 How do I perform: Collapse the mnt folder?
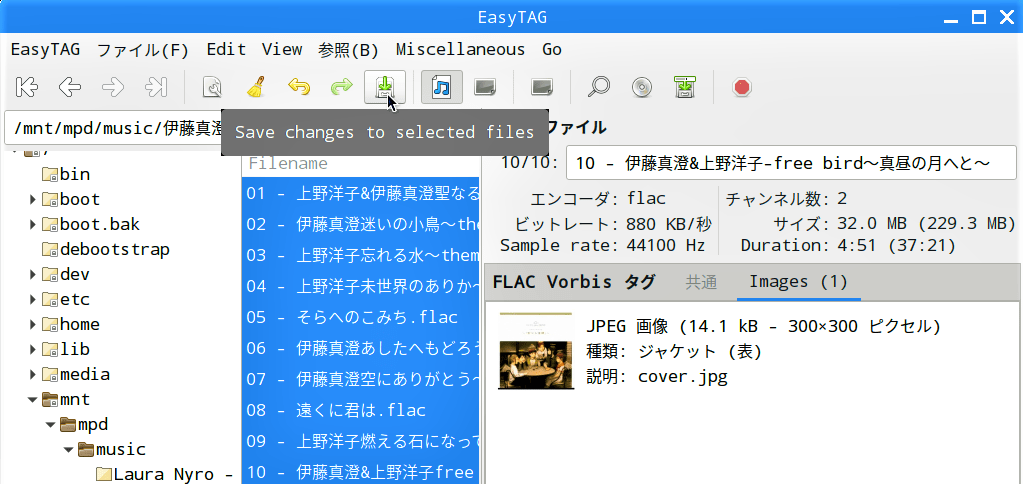point(33,400)
